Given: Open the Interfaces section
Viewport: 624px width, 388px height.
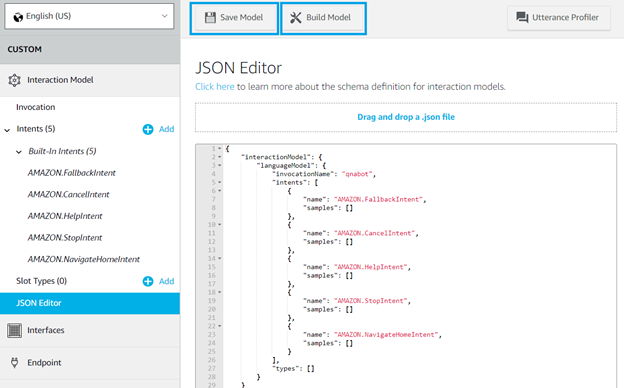Looking at the screenshot, I should tap(90, 330).
